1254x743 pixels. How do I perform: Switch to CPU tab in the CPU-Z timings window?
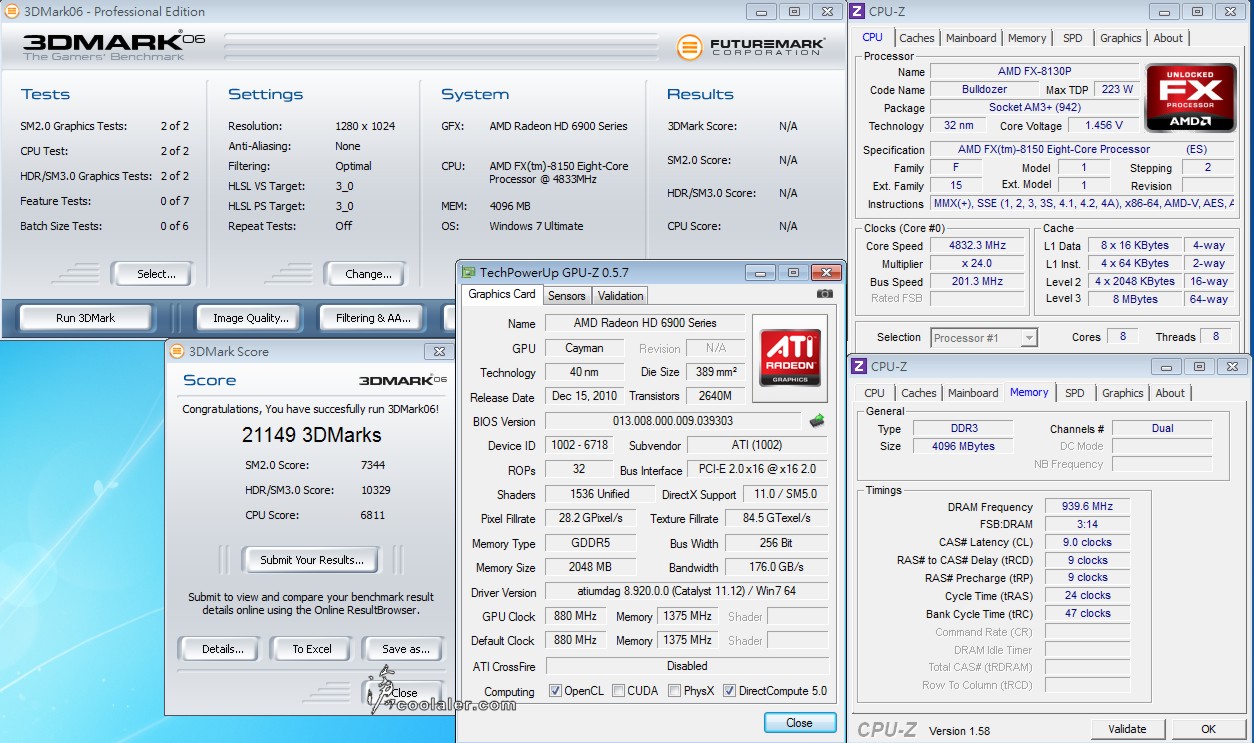(875, 393)
